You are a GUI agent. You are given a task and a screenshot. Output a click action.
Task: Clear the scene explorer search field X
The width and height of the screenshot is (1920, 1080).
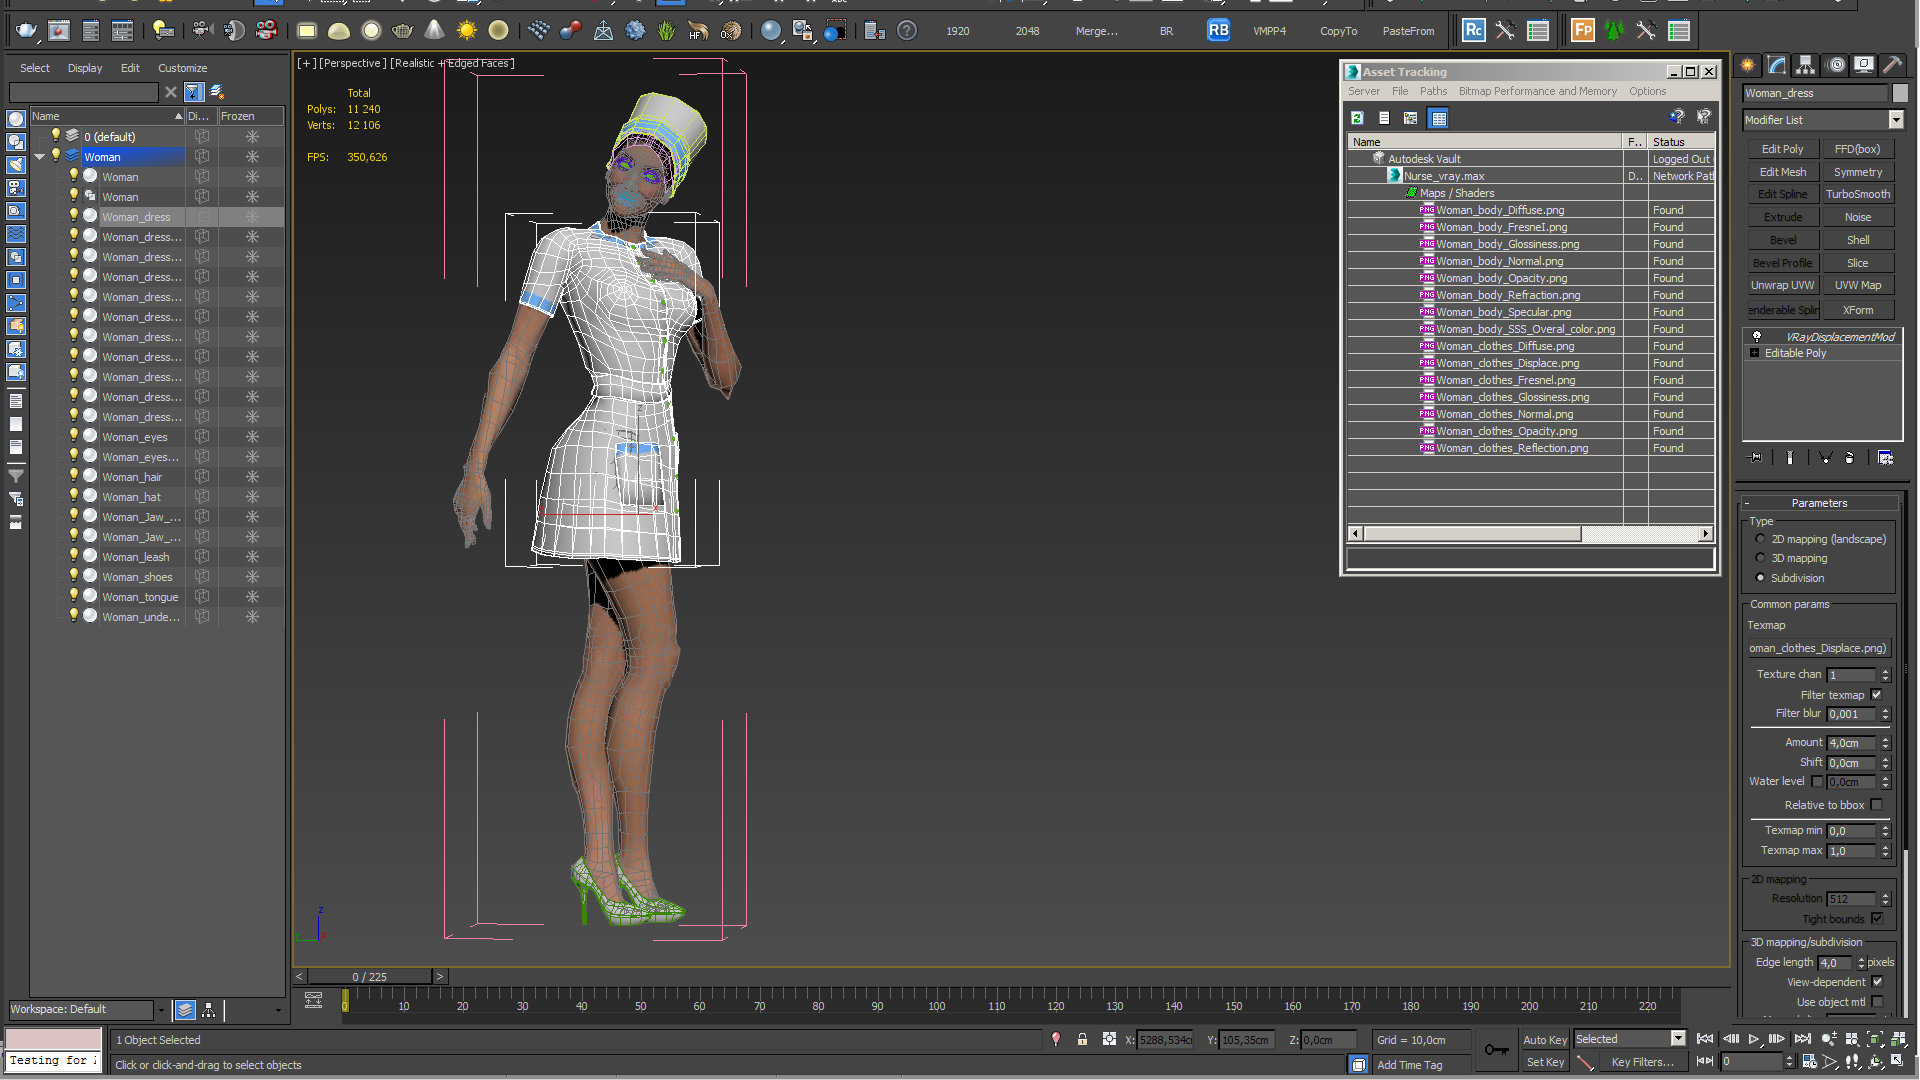tap(171, 92)
